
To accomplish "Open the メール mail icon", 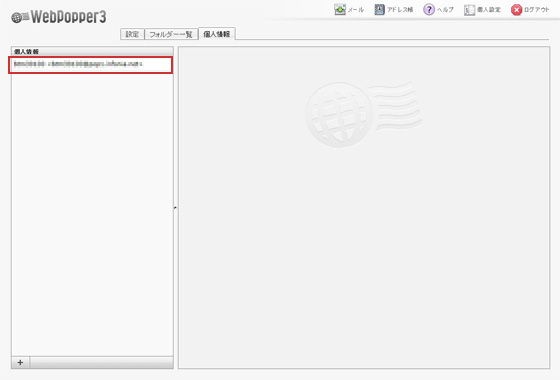I will pos(340,10).
